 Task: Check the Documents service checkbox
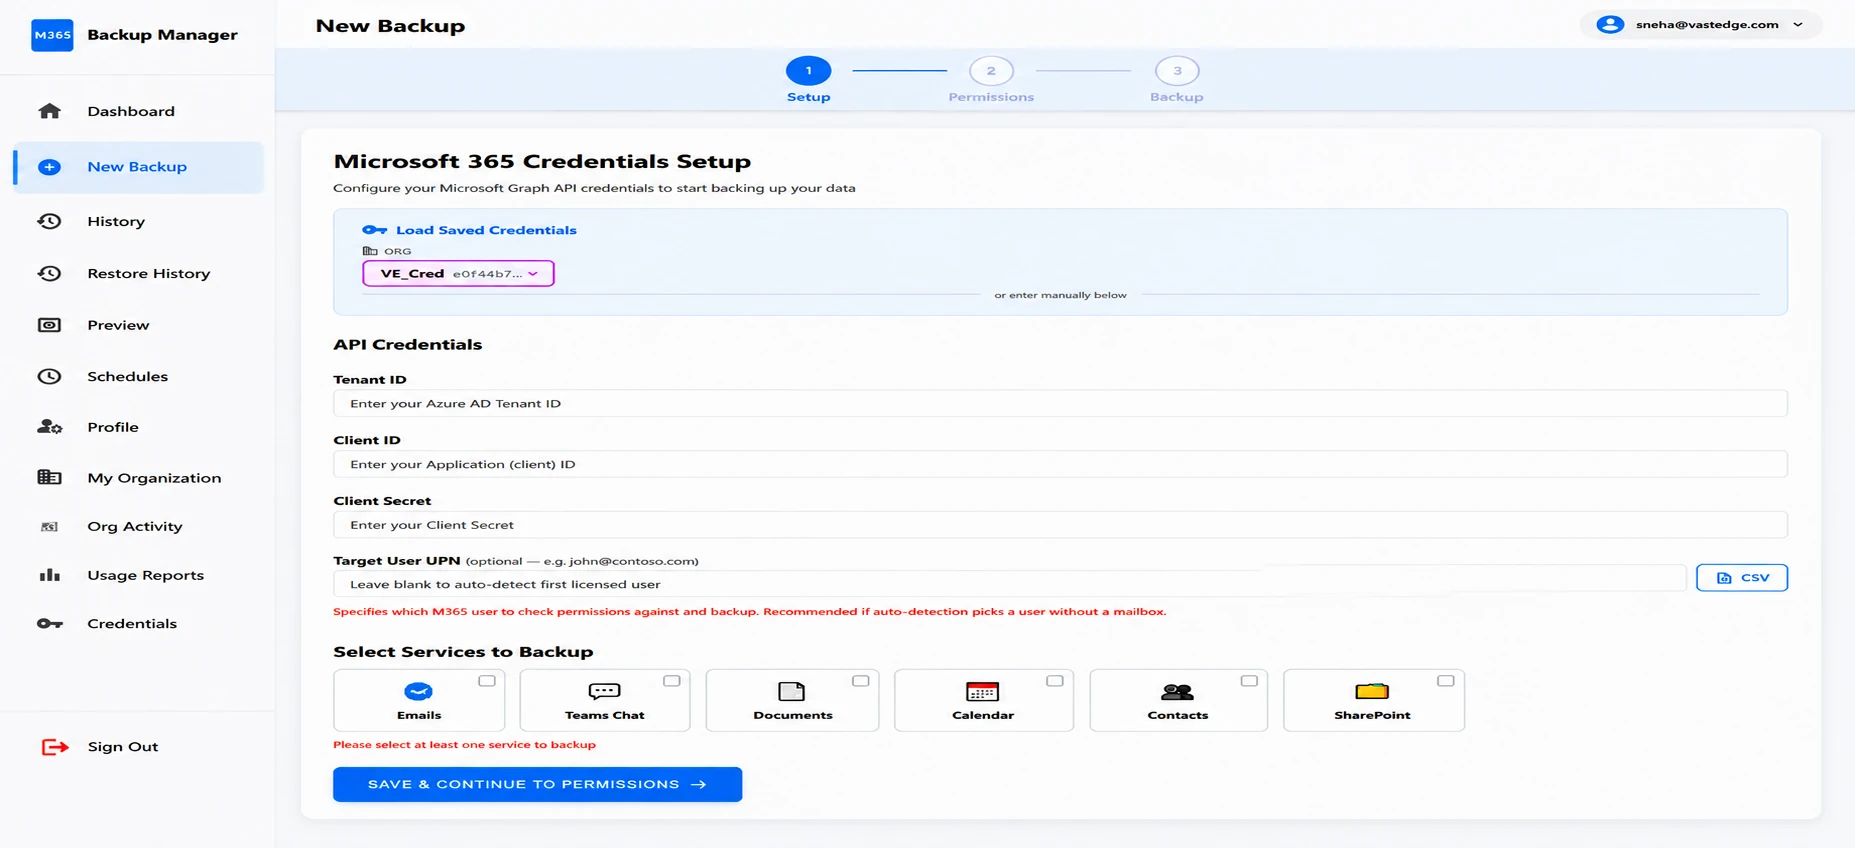861,681
